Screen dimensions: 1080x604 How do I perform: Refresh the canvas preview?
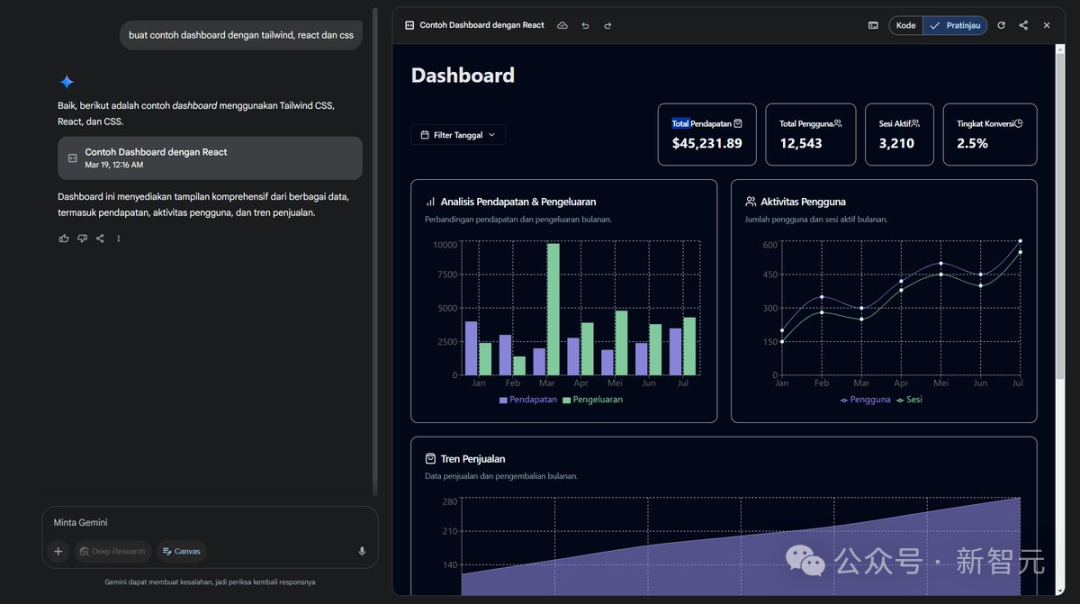coord(1001,25)
